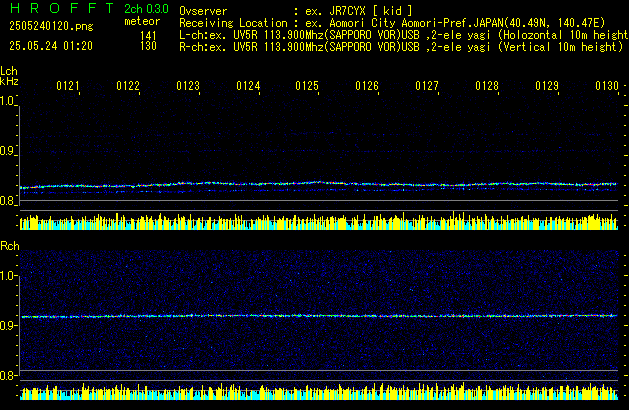Click time marker 0126
Screen dimensions: 629x410
click(367, 86)
